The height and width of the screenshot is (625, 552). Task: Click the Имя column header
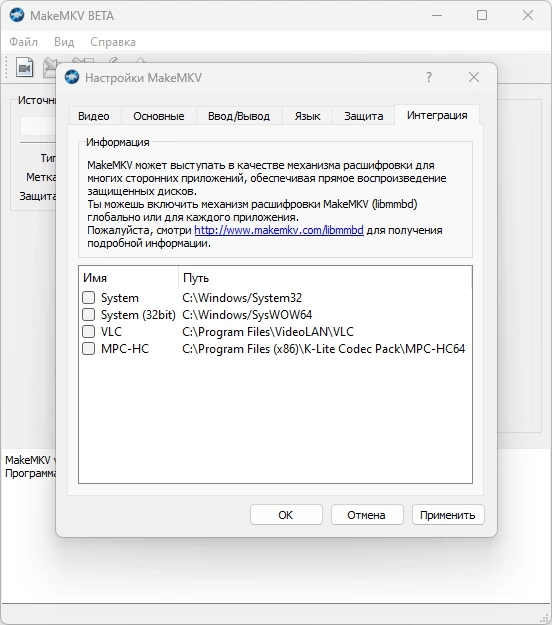(128, 278)
